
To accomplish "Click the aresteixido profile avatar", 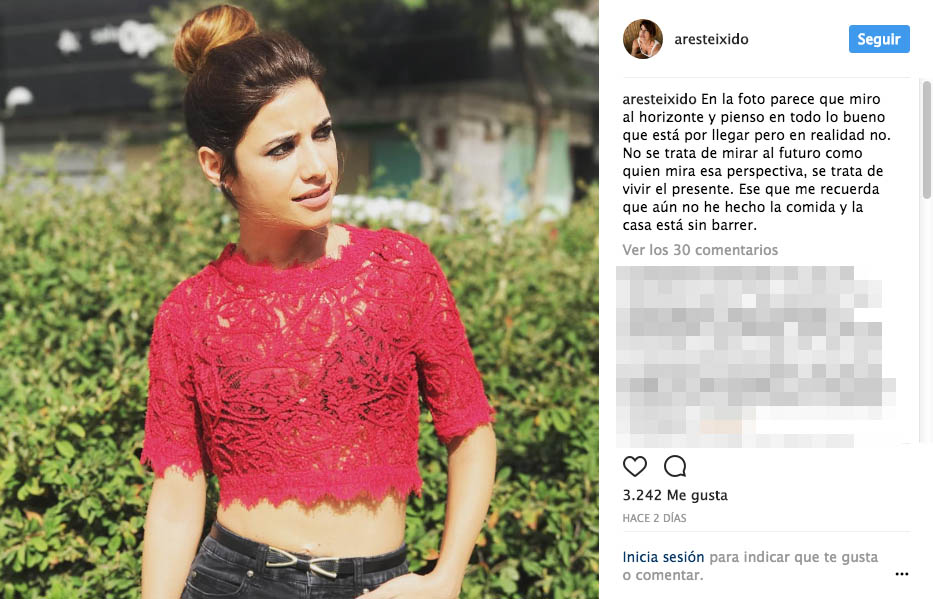I will [x=643, y=39].
